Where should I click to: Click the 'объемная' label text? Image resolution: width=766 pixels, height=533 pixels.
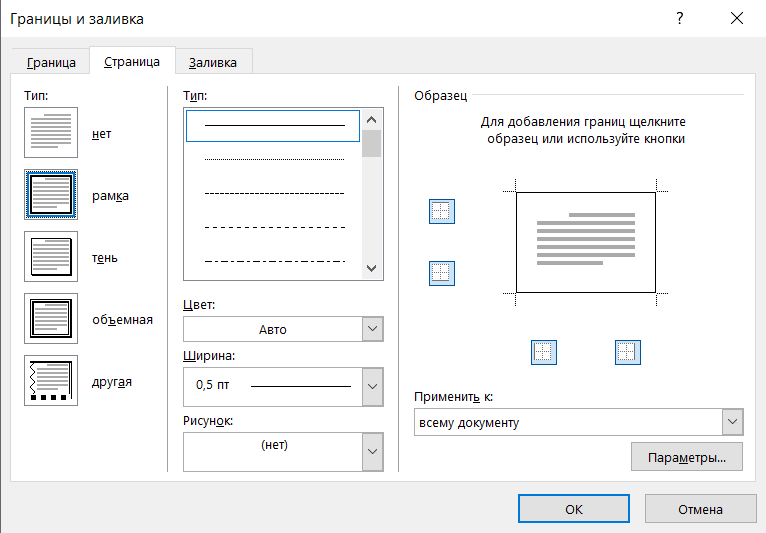(122, 320)
